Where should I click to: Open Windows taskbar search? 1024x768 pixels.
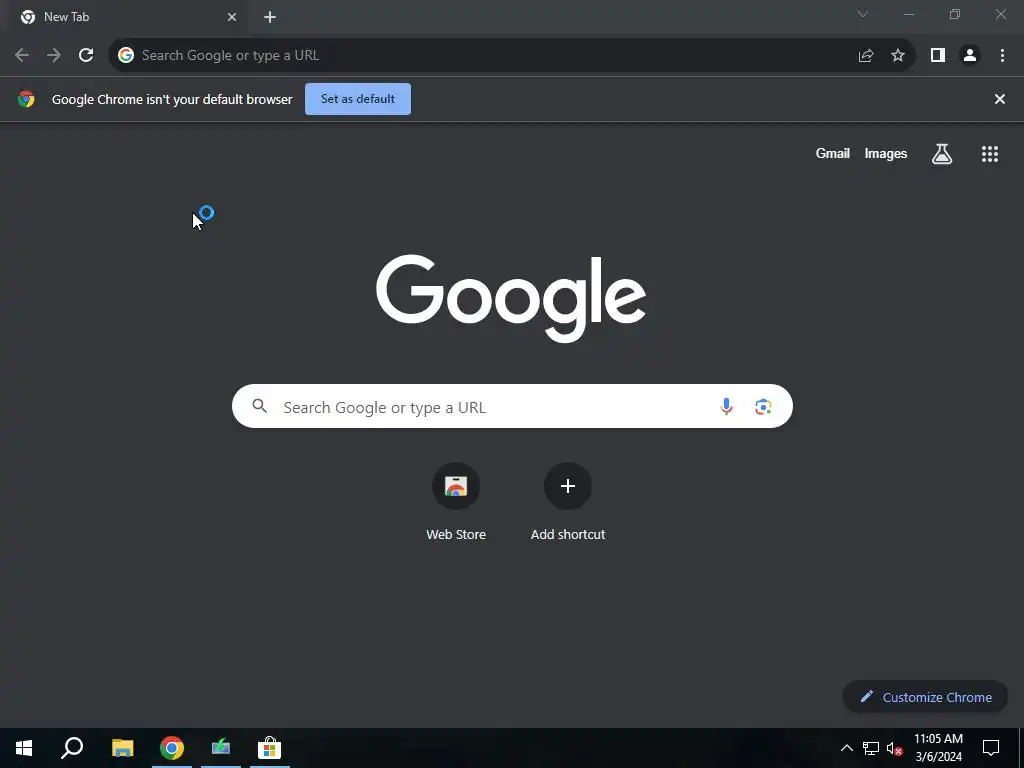(72, 748)
